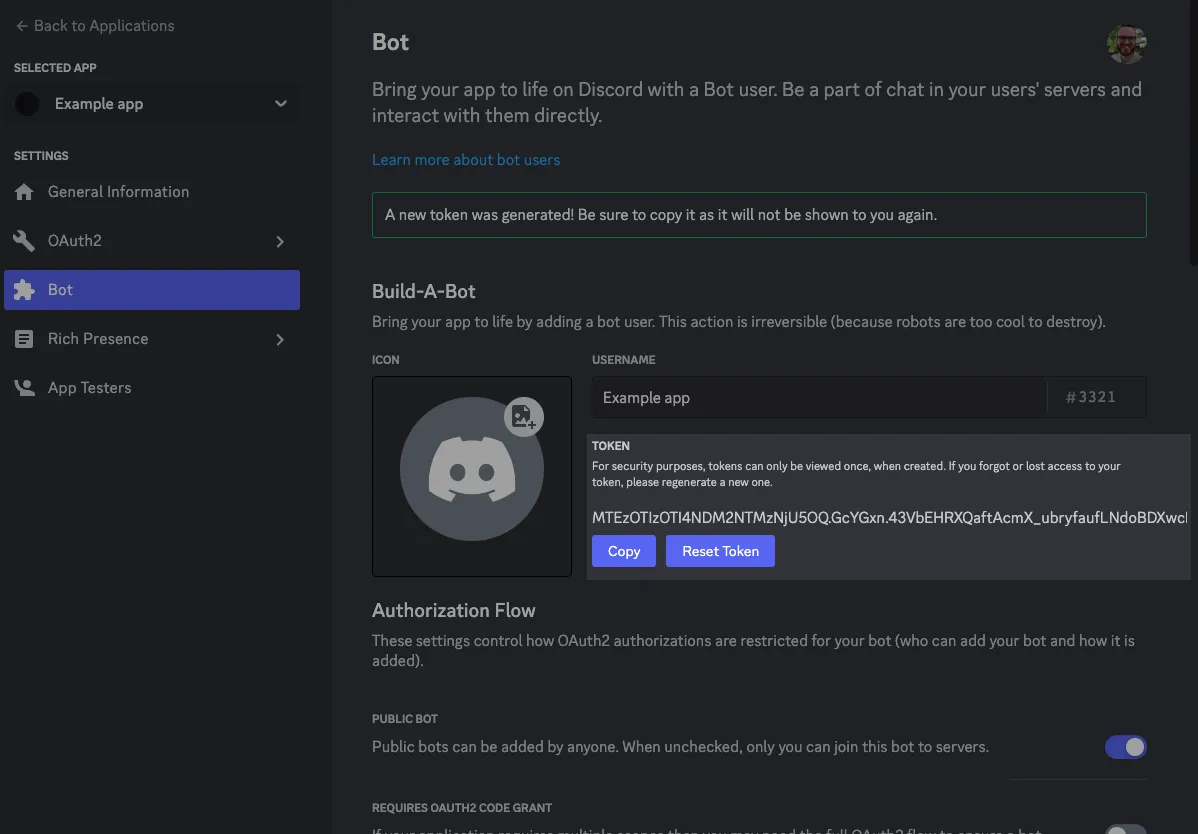The image size is (1198, 834).
Task: Click the General Information home icon
Action: [25, 192]
